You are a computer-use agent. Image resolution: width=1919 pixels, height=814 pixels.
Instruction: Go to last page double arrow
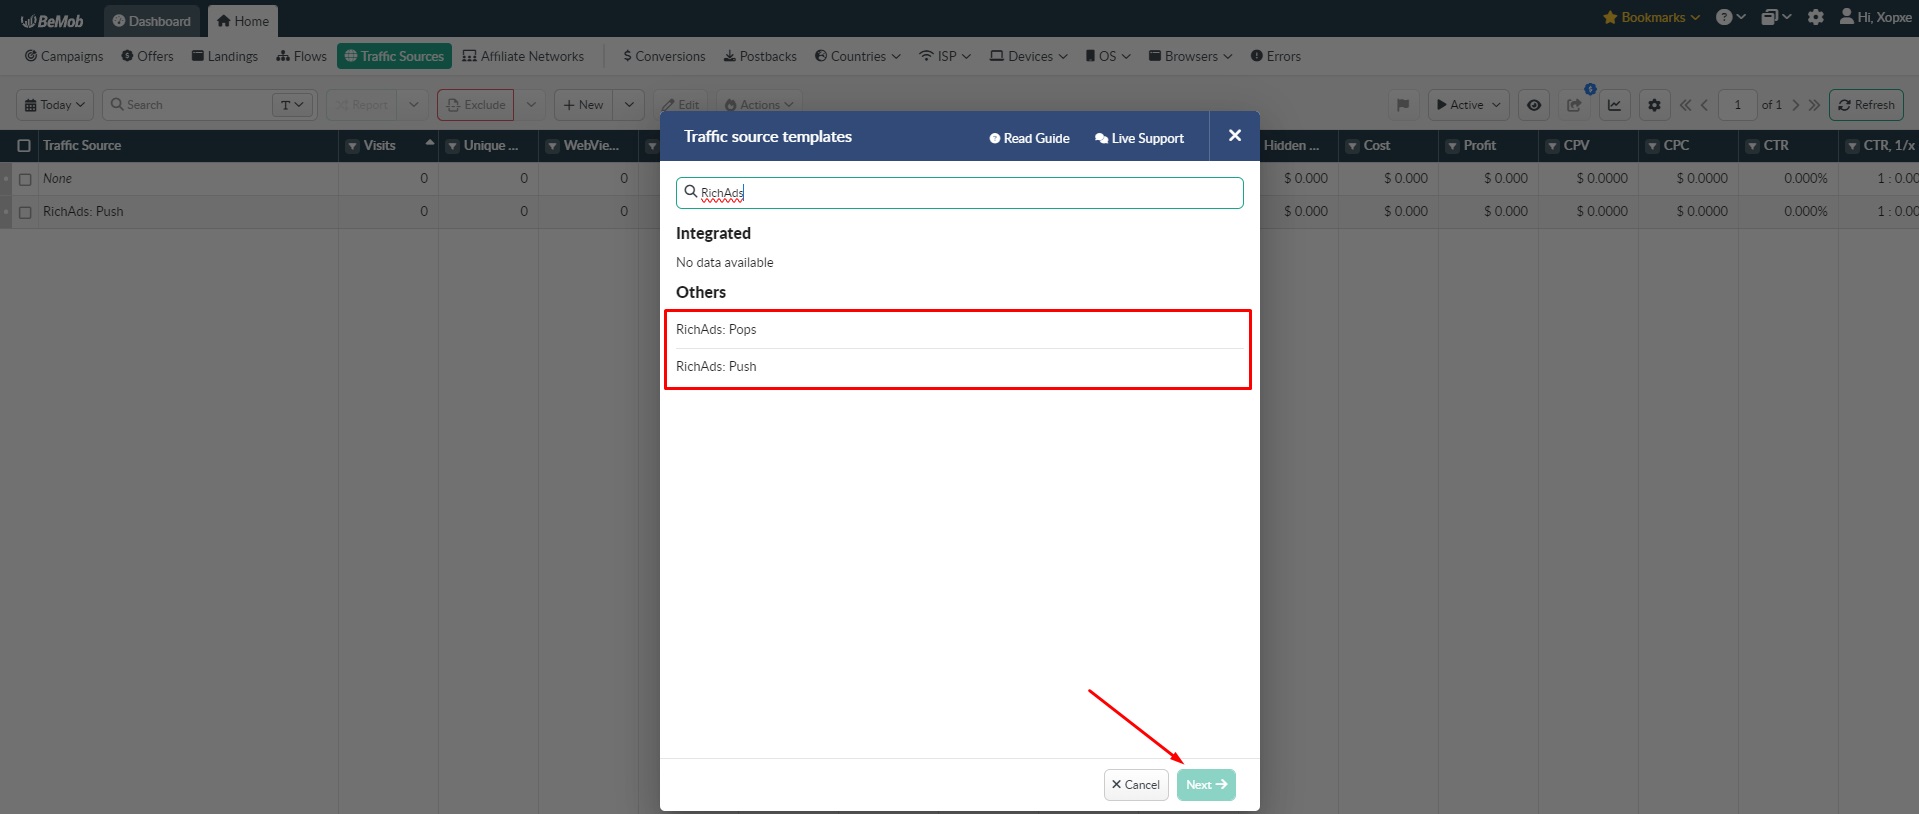(1814, 105)
